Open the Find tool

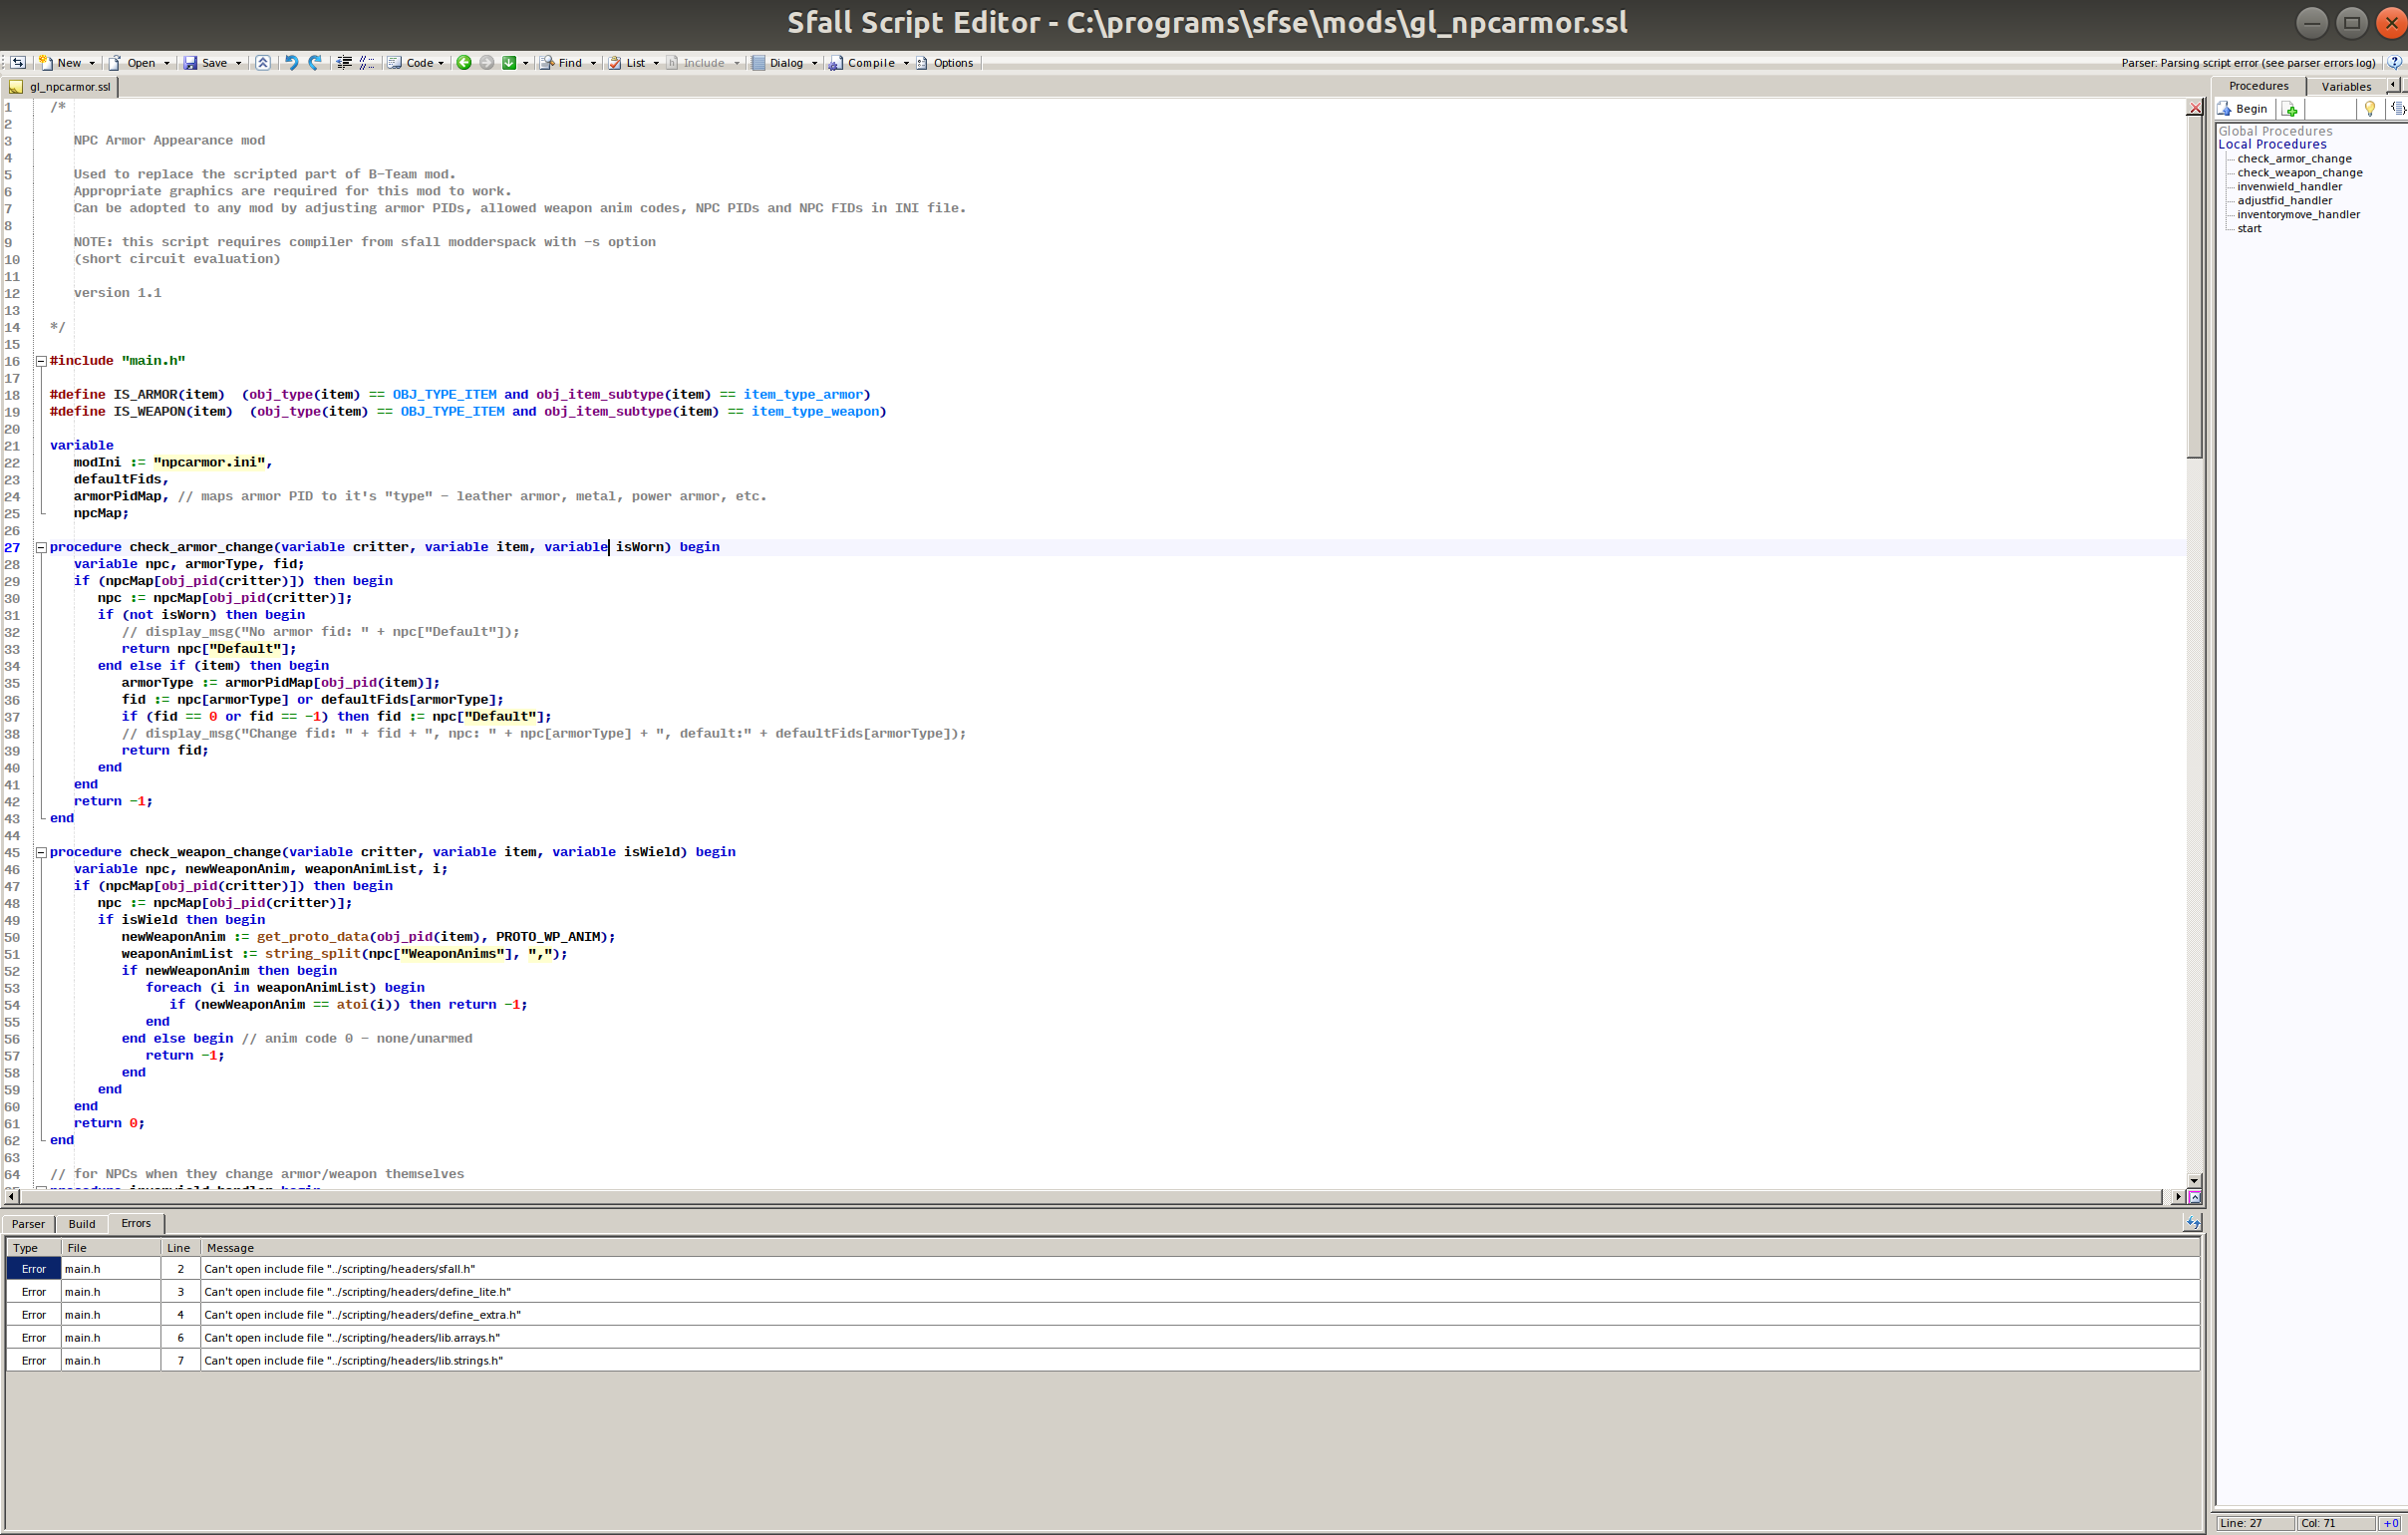pos(561,63)
